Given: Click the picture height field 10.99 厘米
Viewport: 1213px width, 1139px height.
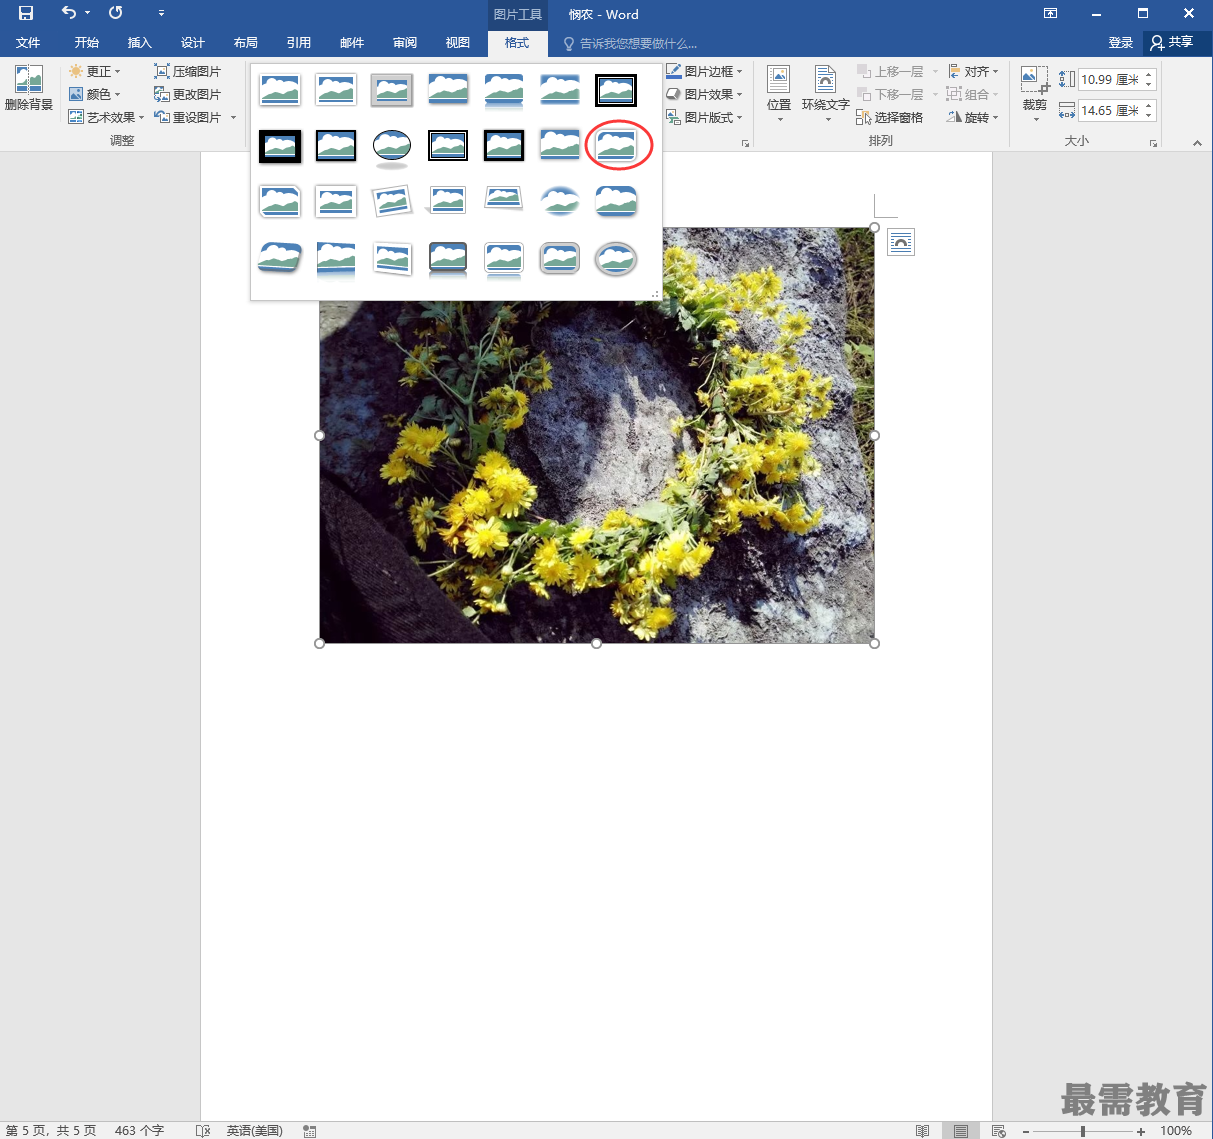Looking at the screenshot, I should 1110,79.
